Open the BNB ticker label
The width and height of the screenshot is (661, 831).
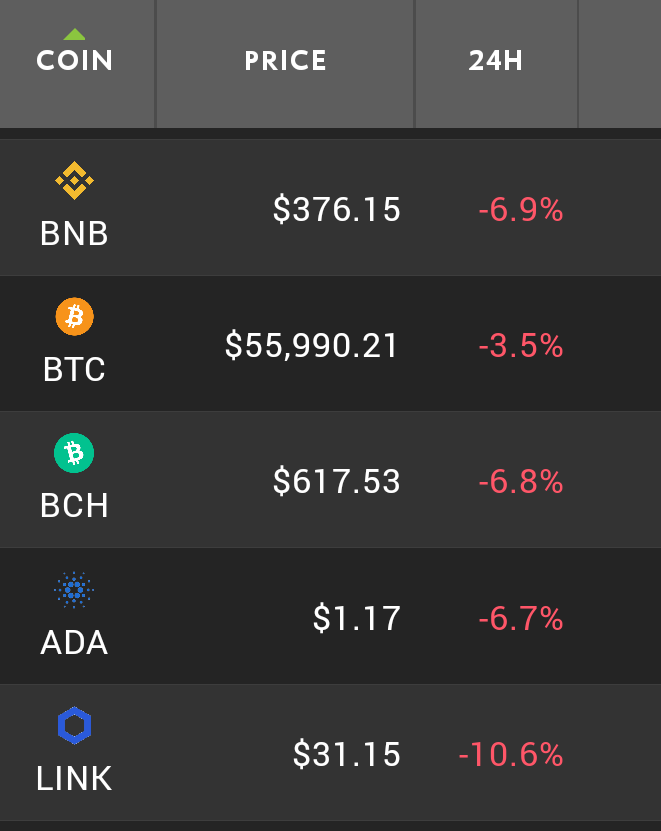pos(74,233)
